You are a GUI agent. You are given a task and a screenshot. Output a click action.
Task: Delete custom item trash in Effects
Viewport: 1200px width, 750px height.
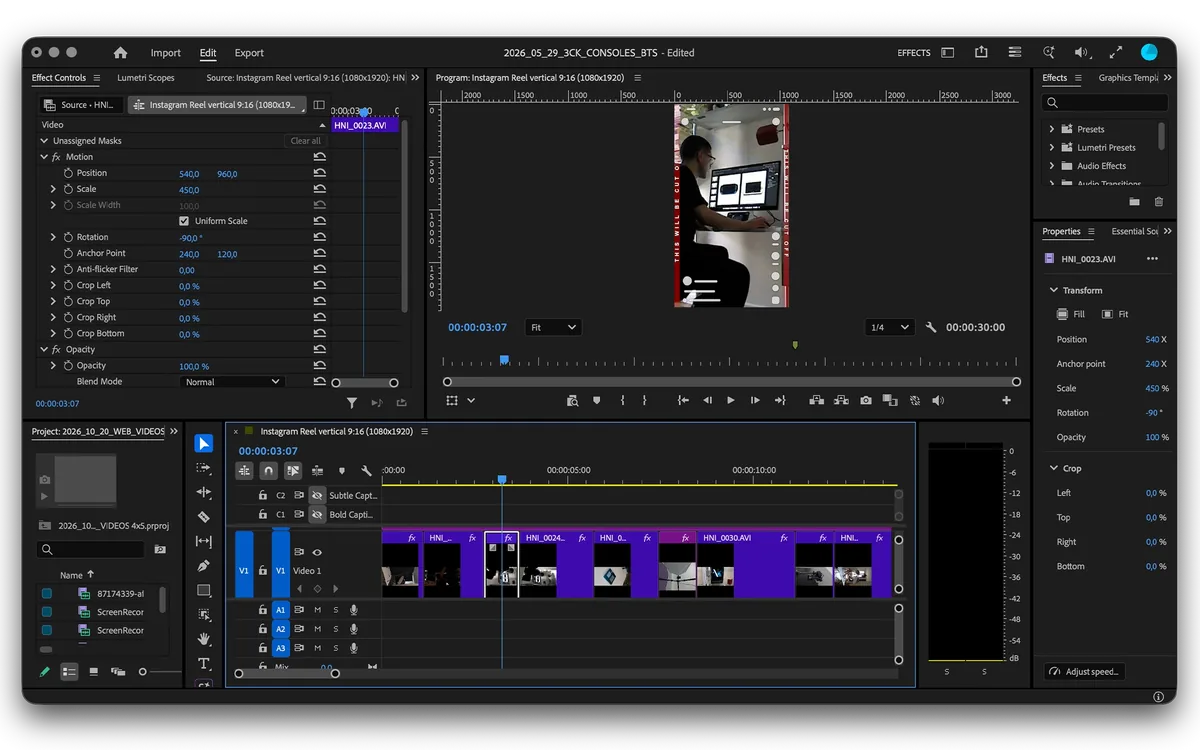click(x=1159, y=202)
